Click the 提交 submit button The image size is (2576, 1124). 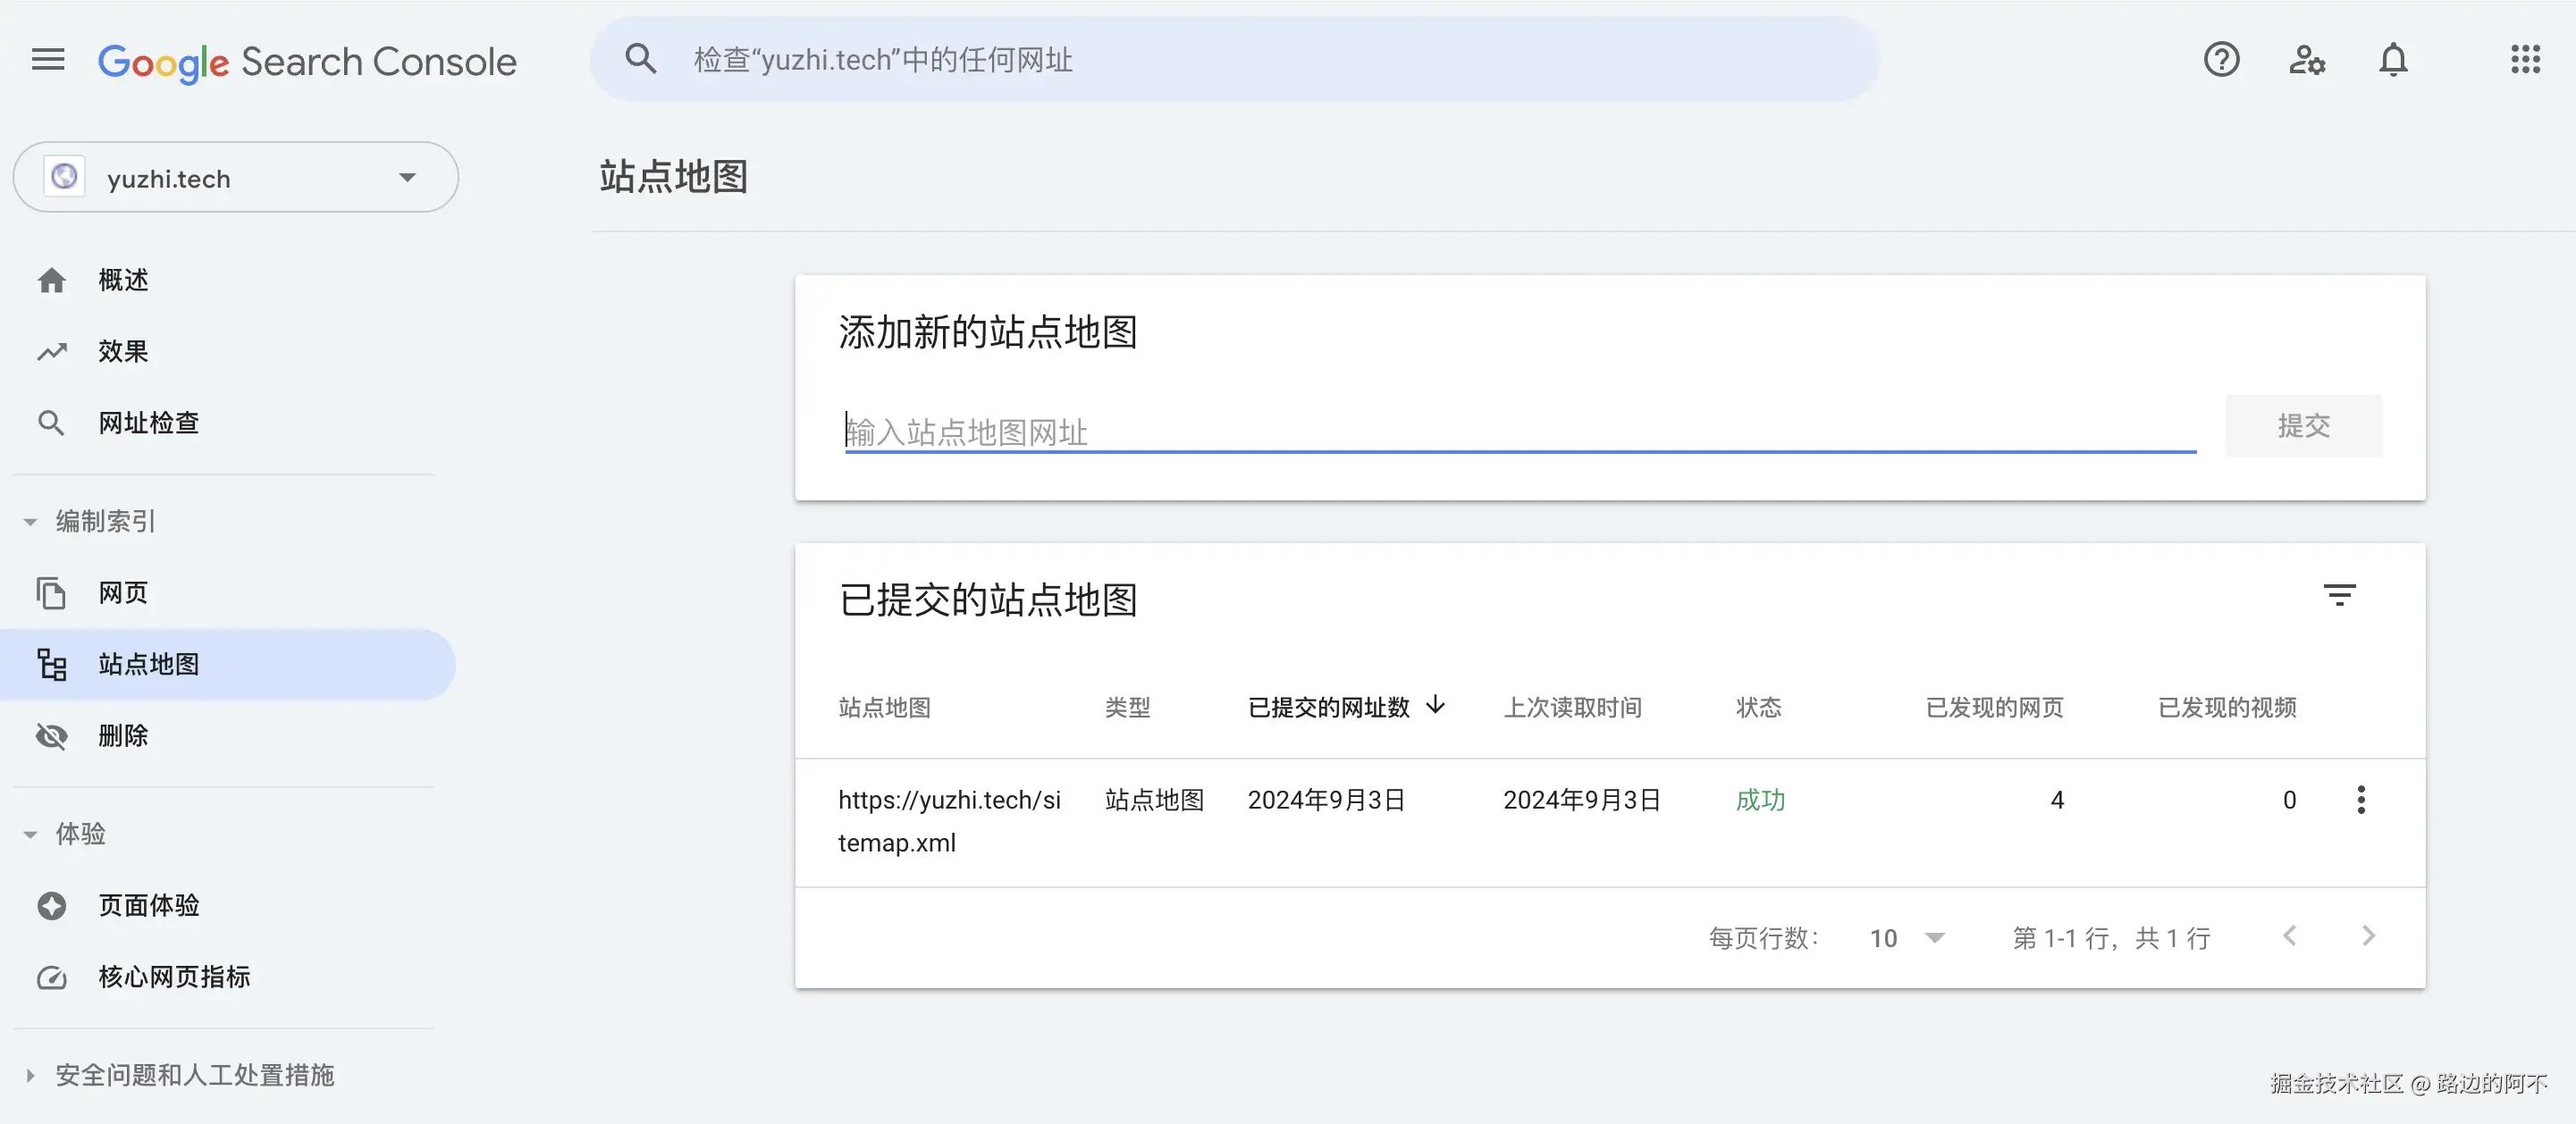tap(2303, 427)
